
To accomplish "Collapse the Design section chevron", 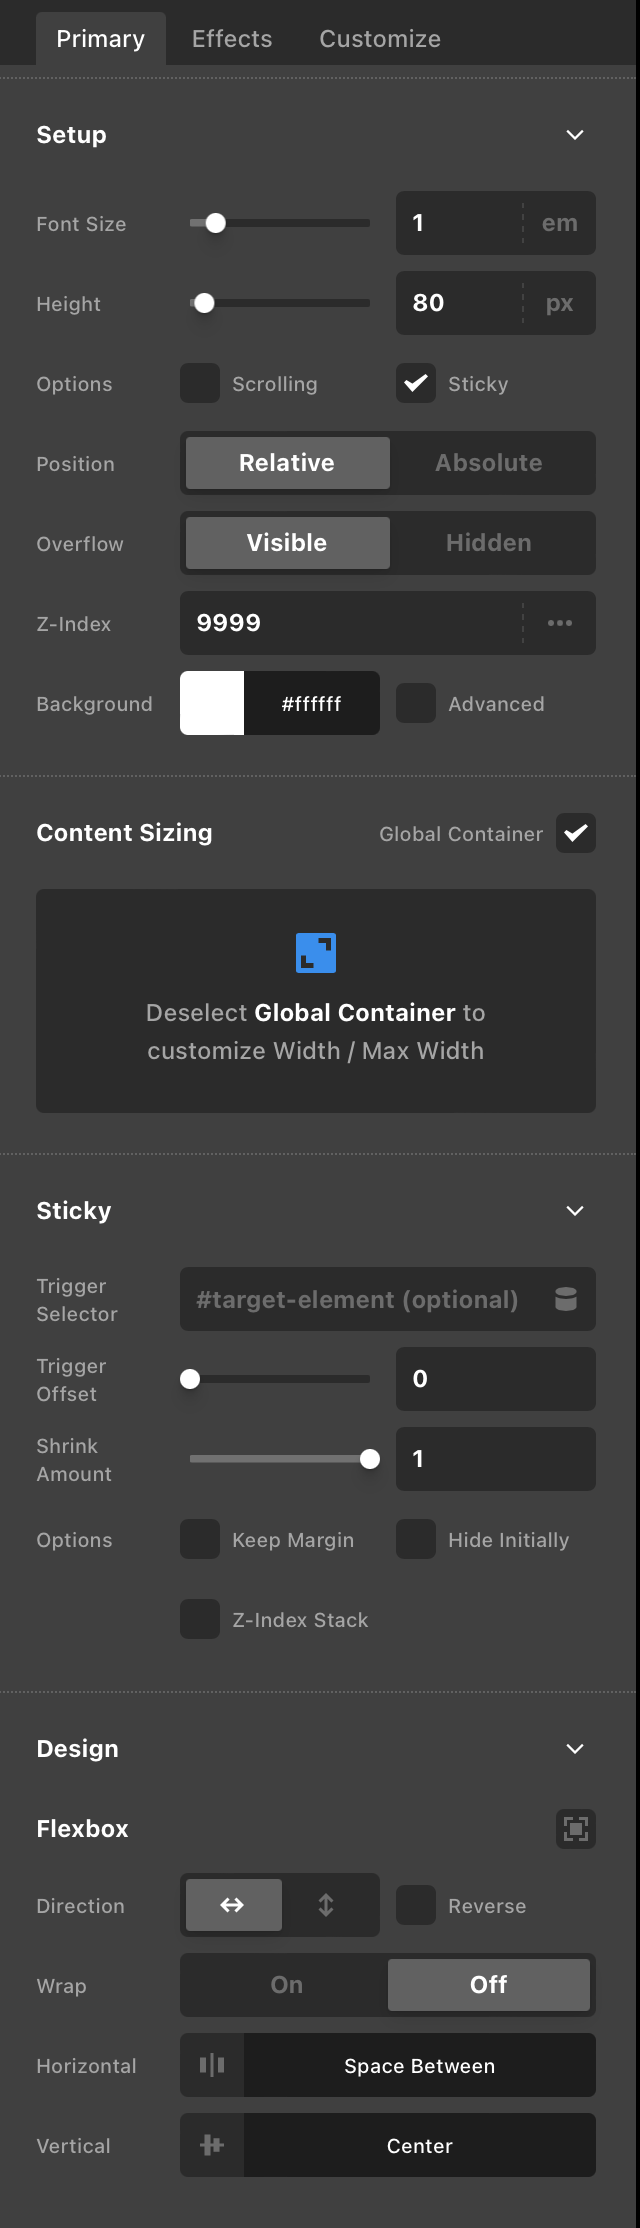I will pos(575,1749).
